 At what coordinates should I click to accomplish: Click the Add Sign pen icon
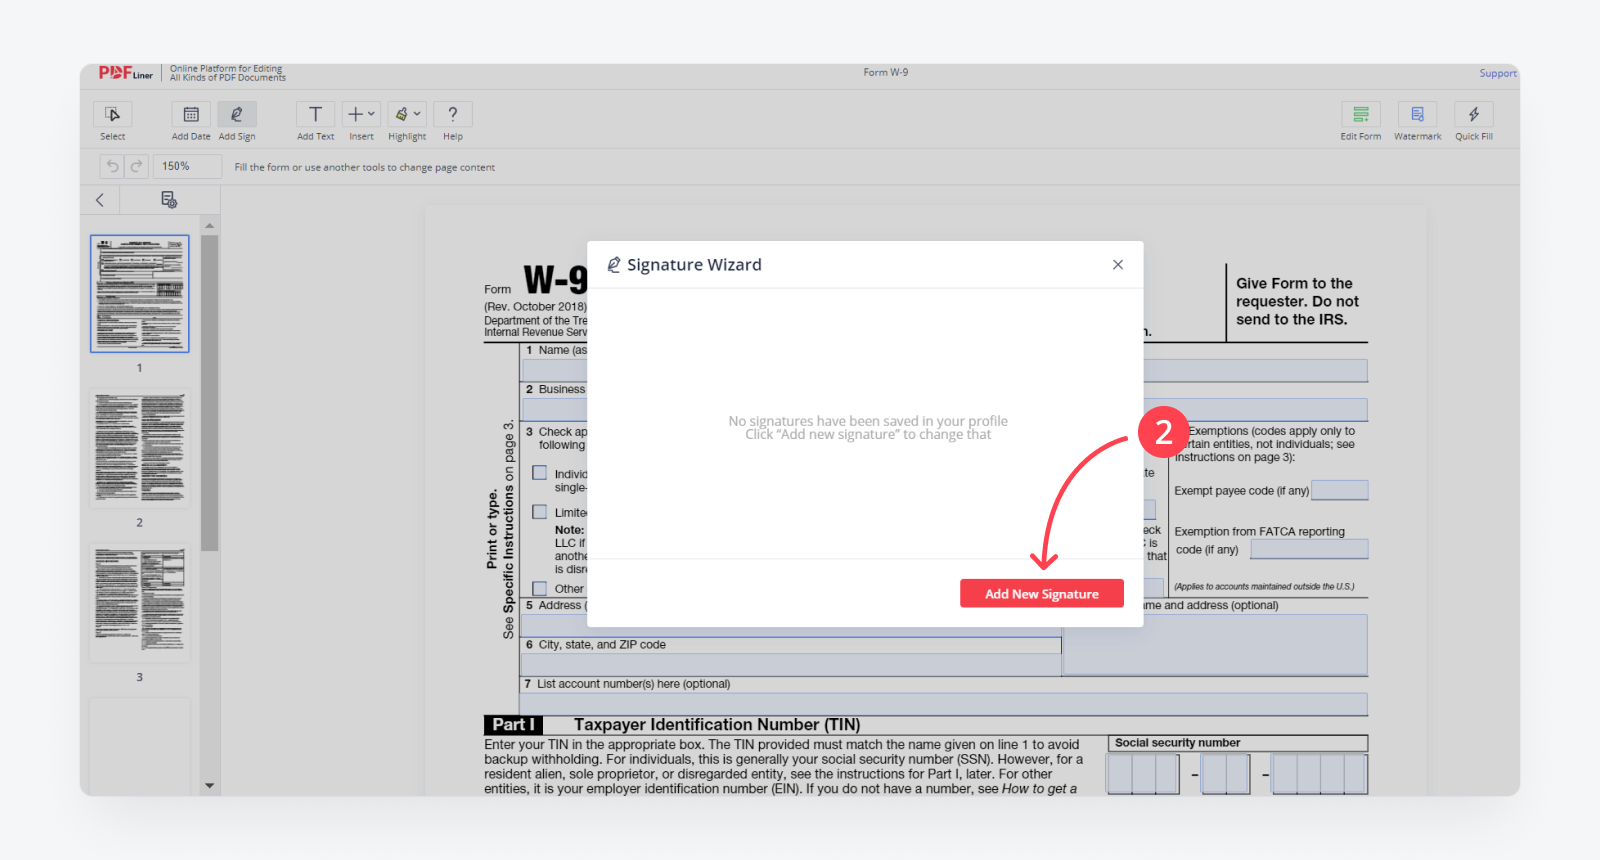[x=237, y=114]
